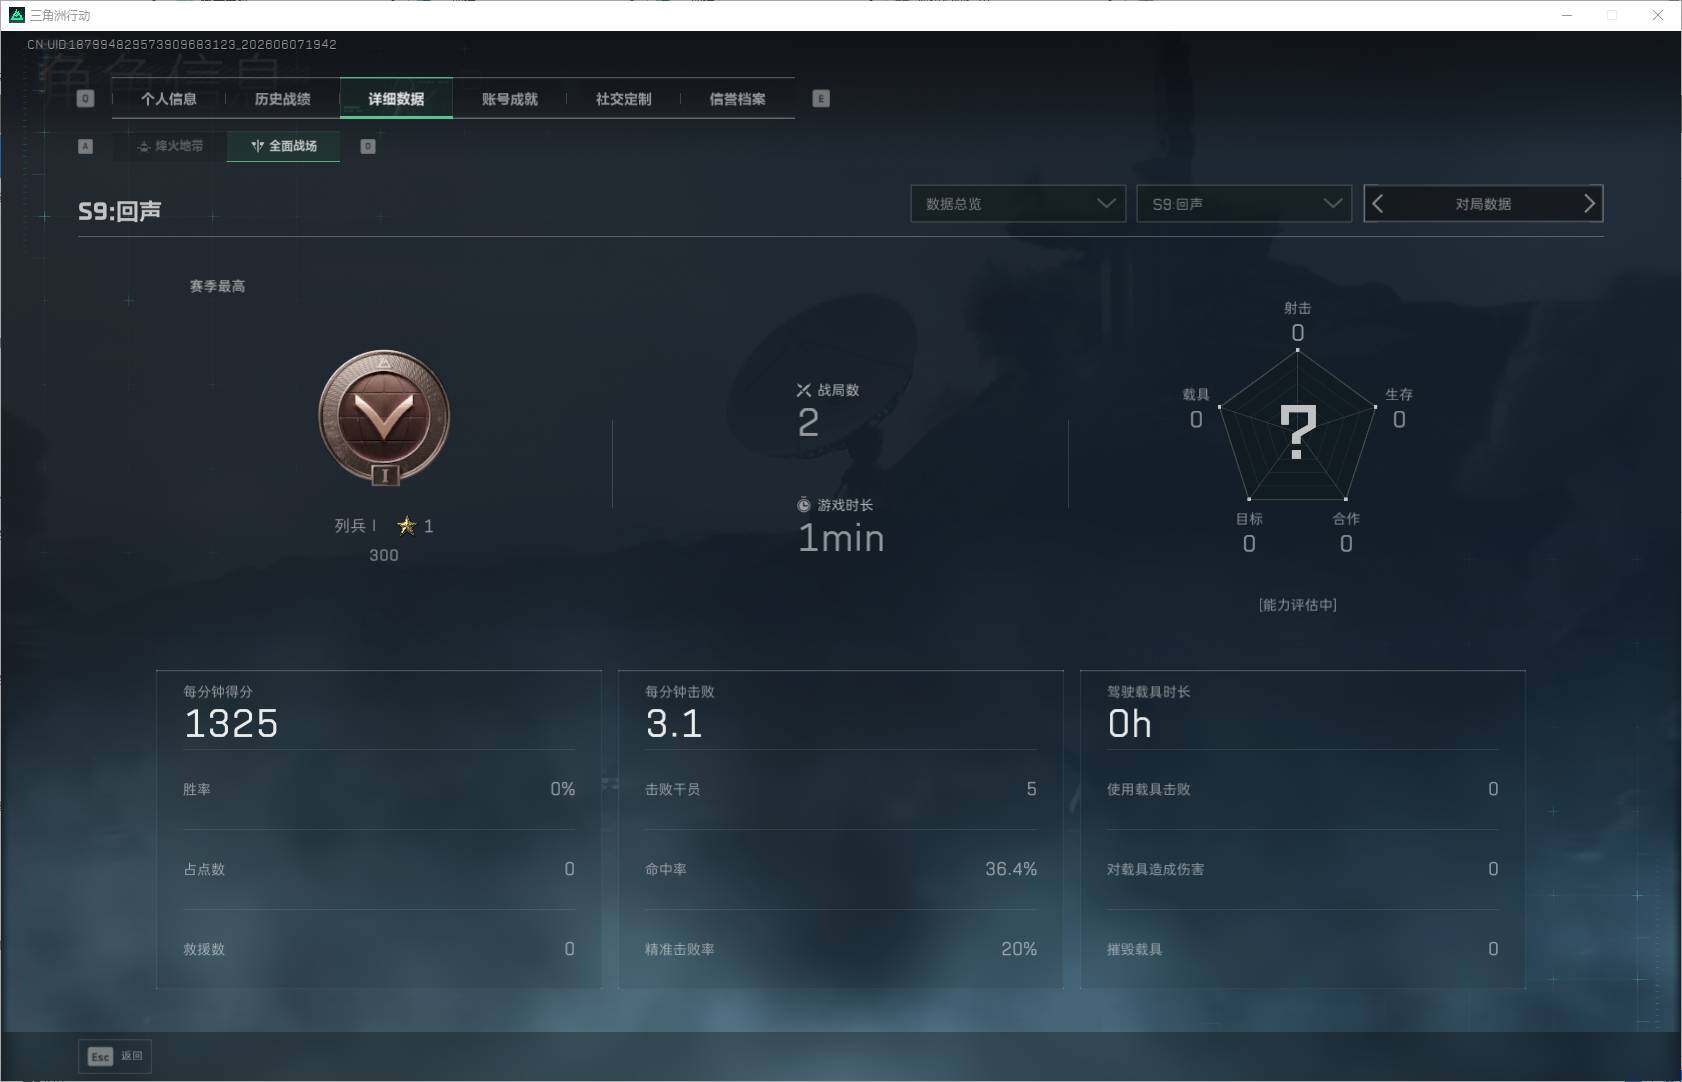Click the 三角洲行动 app icon in title bar
The image size is (1682, 1082).
click(x=16, y=15)
